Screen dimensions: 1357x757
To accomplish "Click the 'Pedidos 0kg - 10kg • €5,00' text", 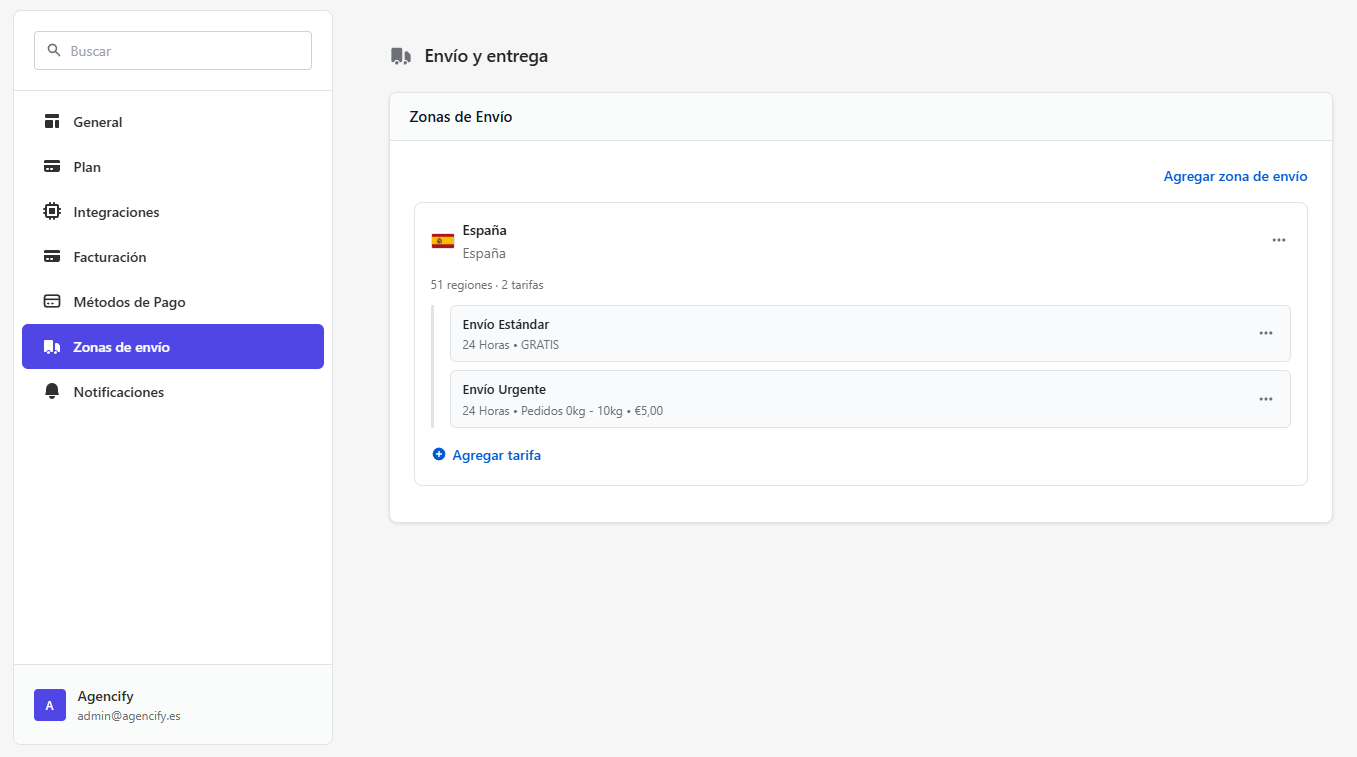I will (x=592, y=411).
